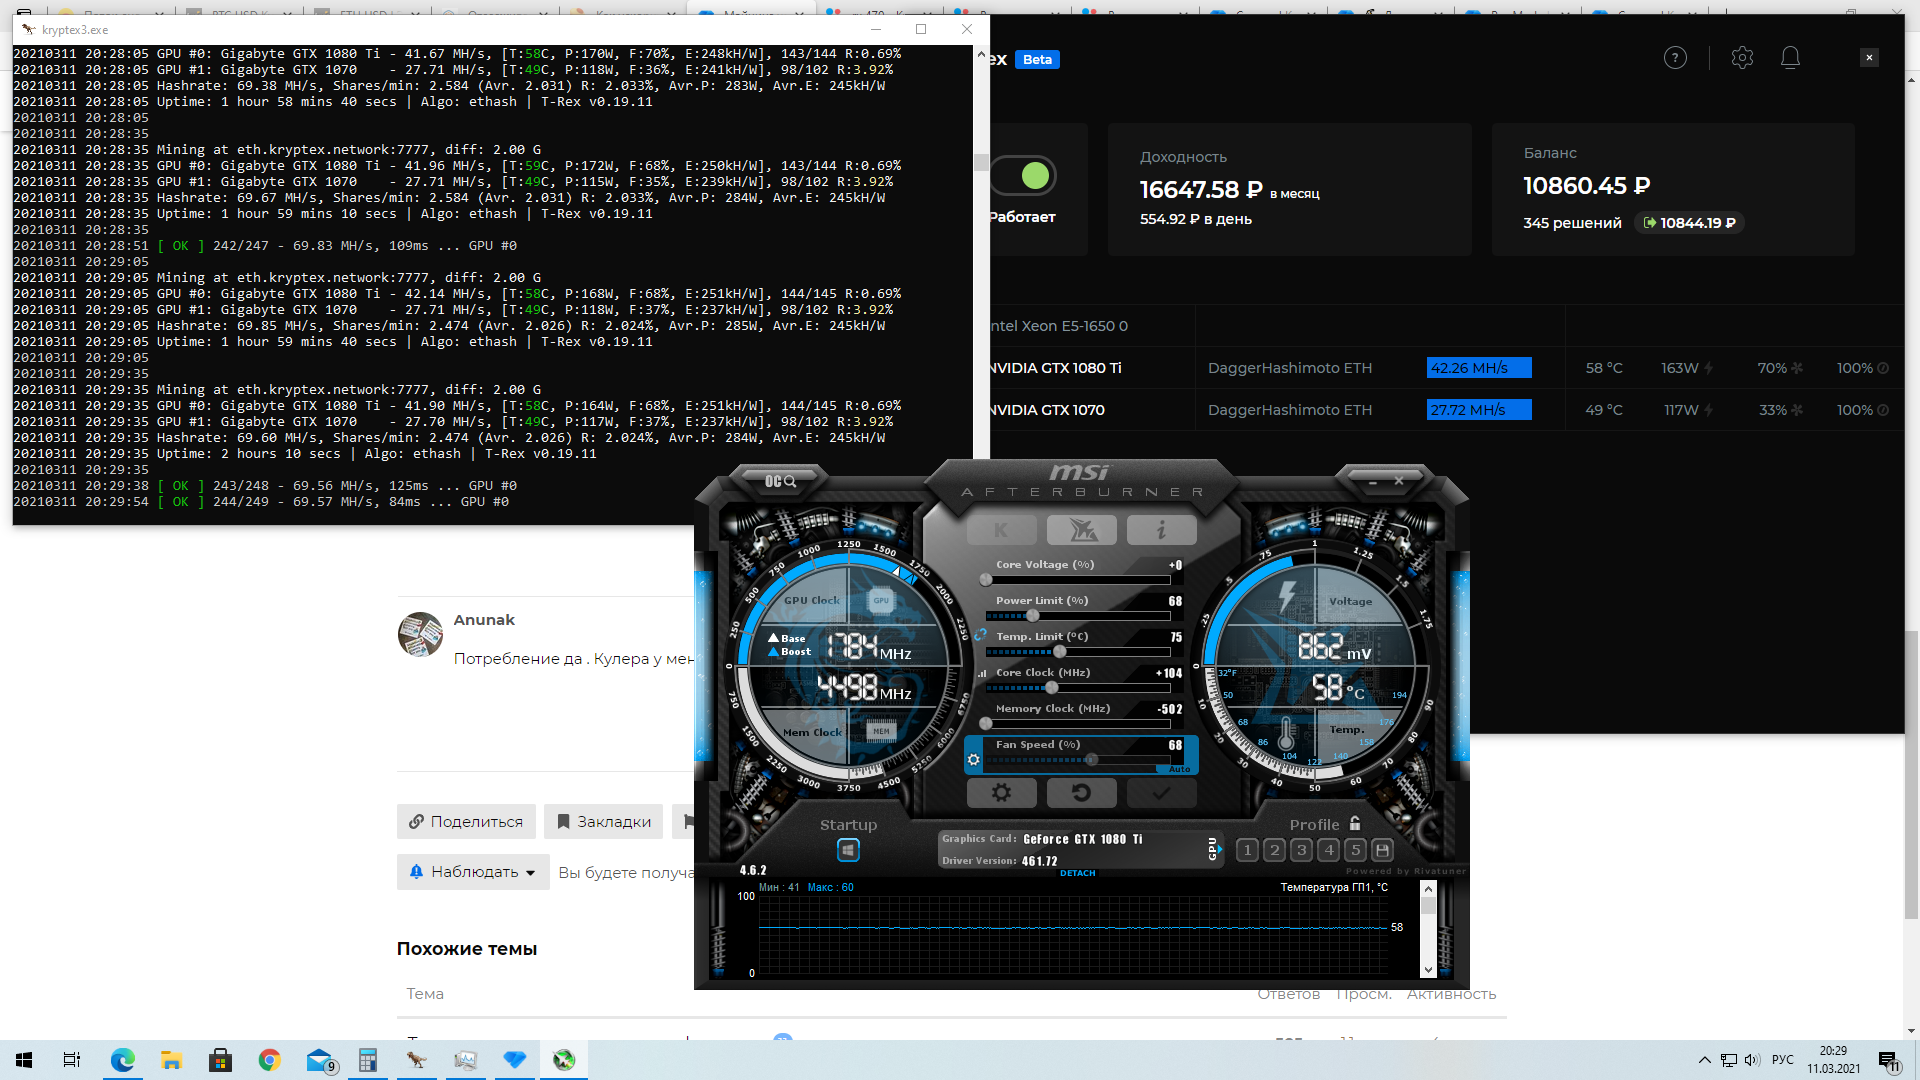Open Kryptex notifications bell
Image resolution: width=1920 pixels, height=1080 pixels.
(1790, 58)
